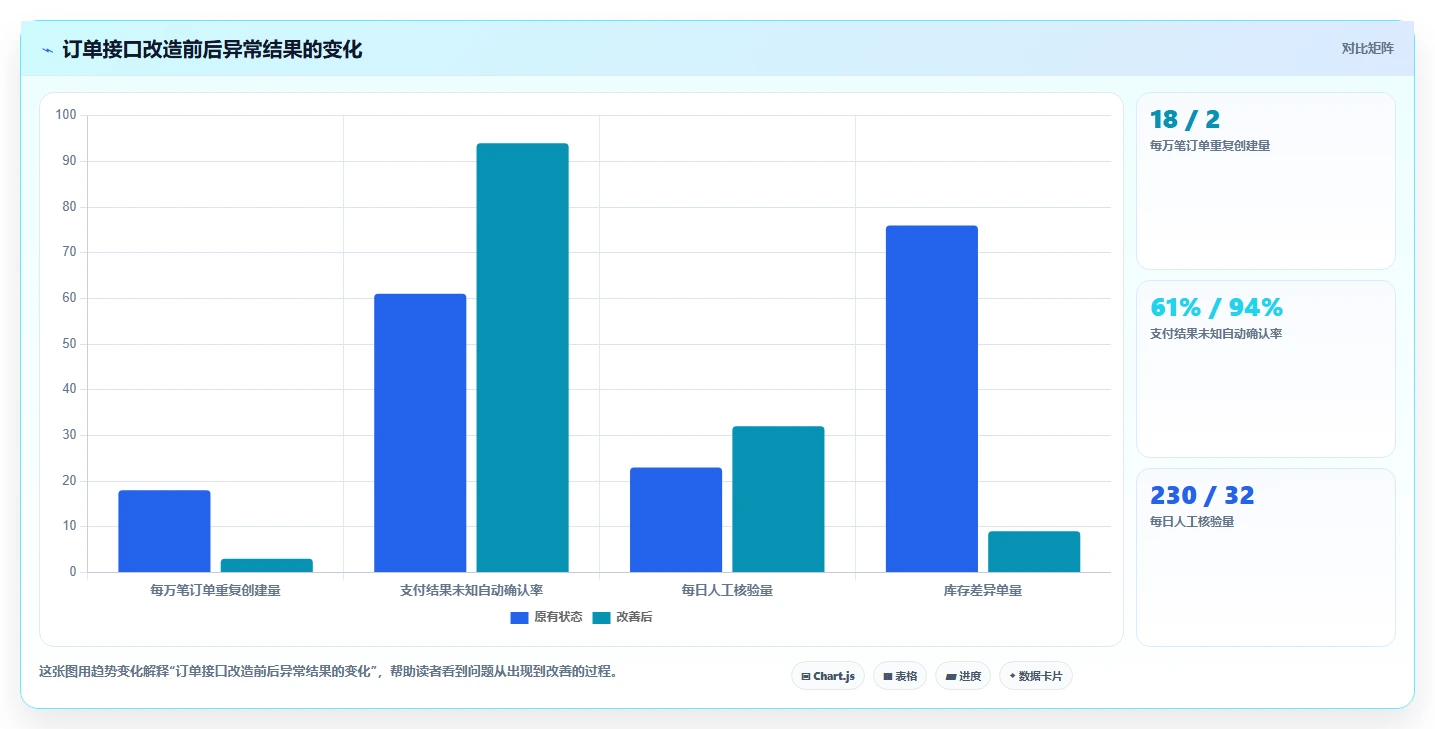The image size is (1435, 729).
Task: Click the x-axis label 支付结果未知自动确认率
Action: click(471, 590)
